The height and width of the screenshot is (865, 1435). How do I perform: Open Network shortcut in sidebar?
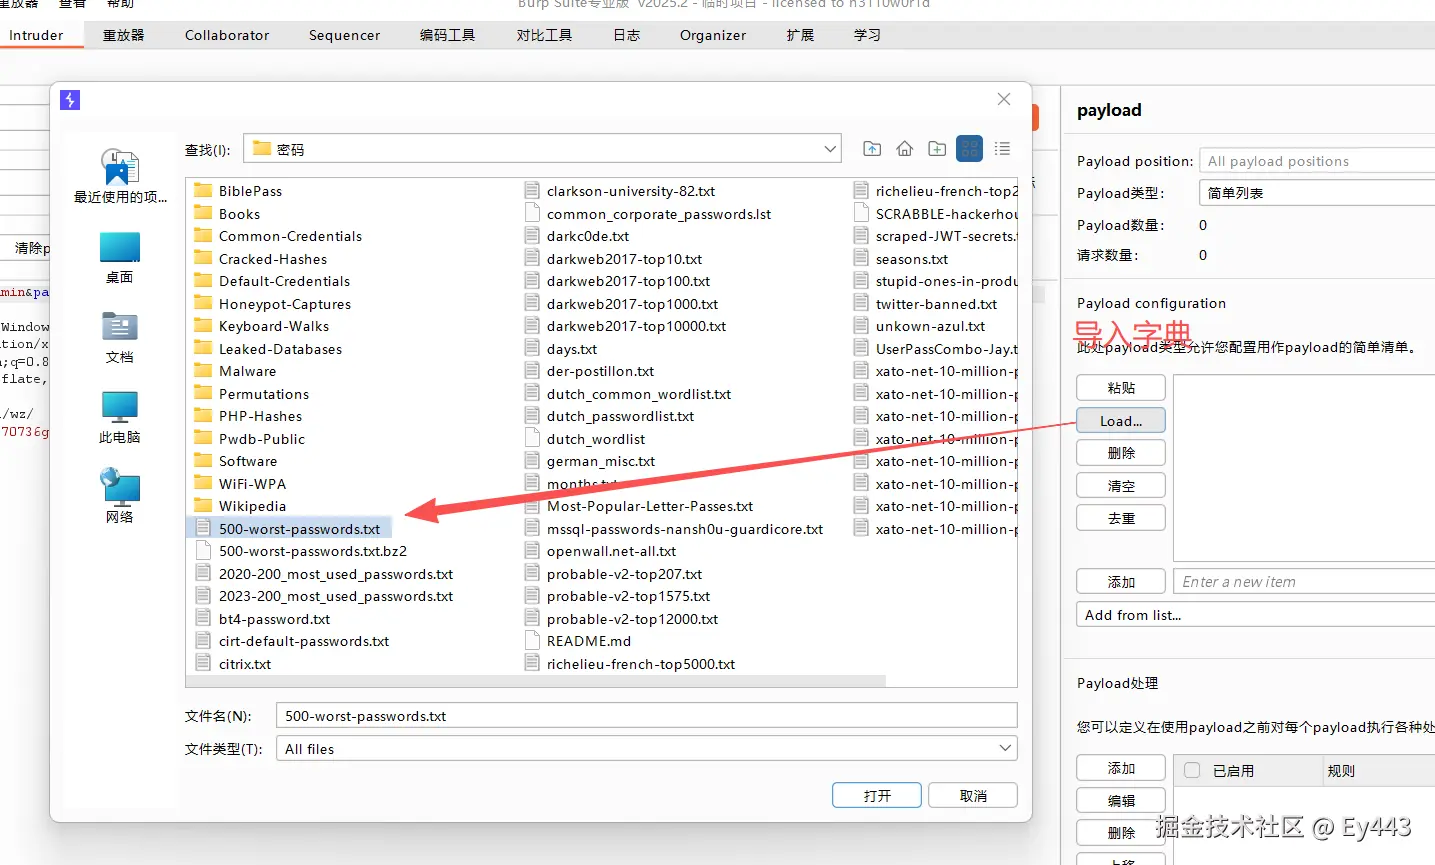(120, 497)
